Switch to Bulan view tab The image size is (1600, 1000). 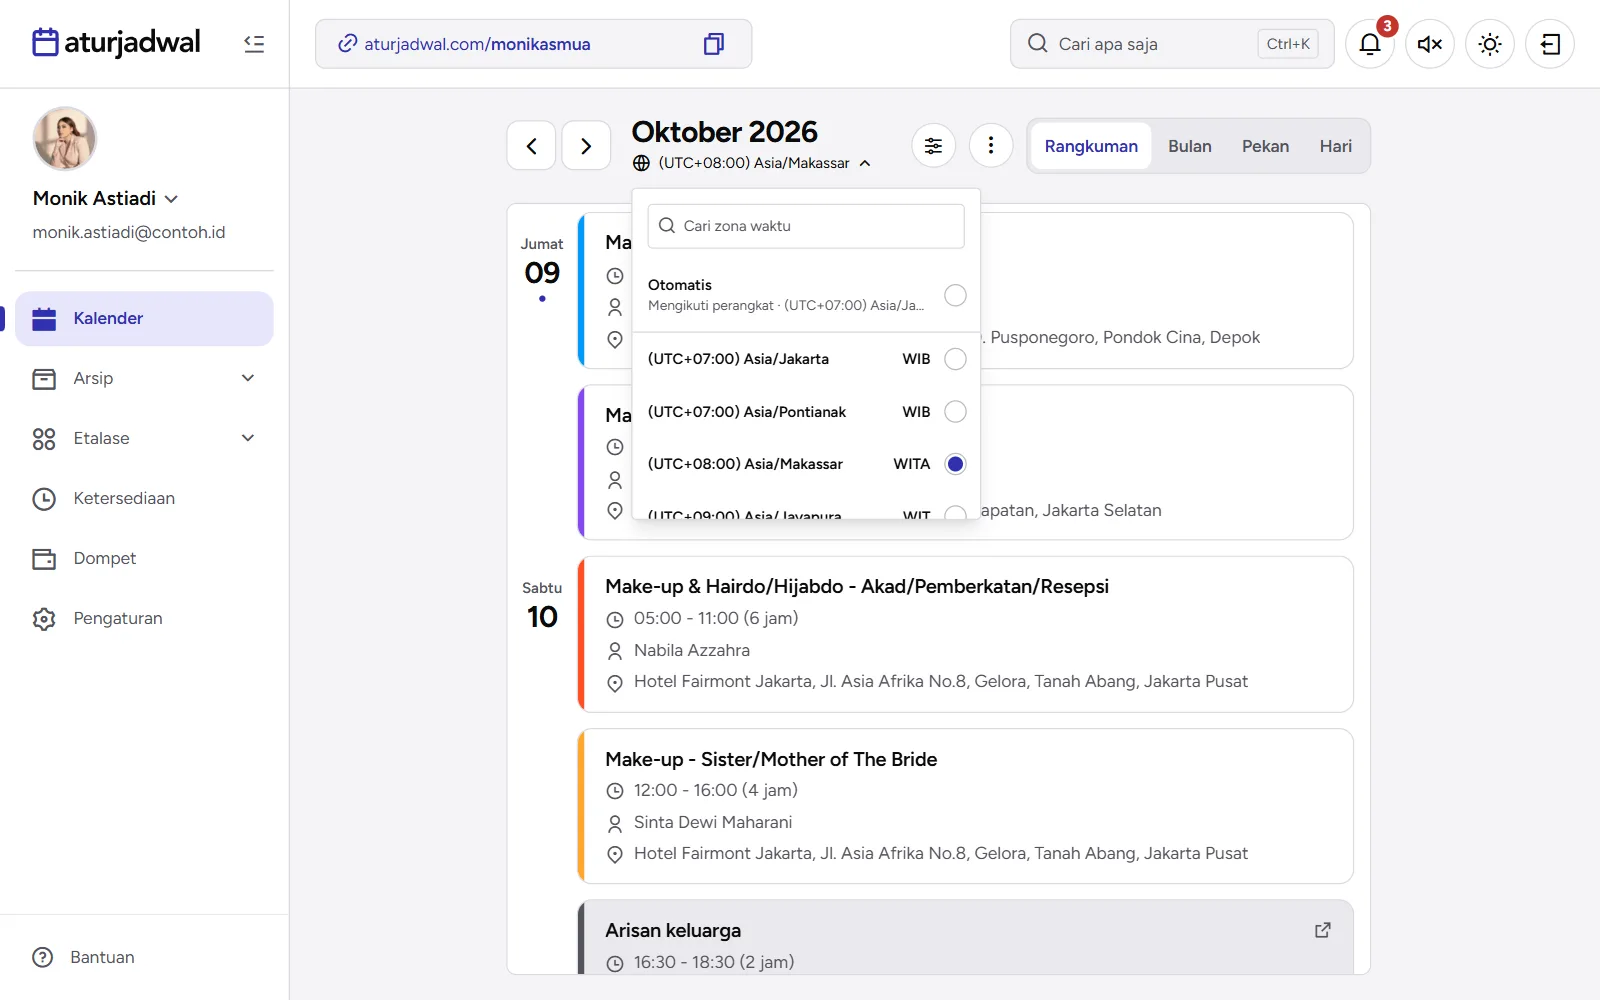click(x=1190, y=146)
